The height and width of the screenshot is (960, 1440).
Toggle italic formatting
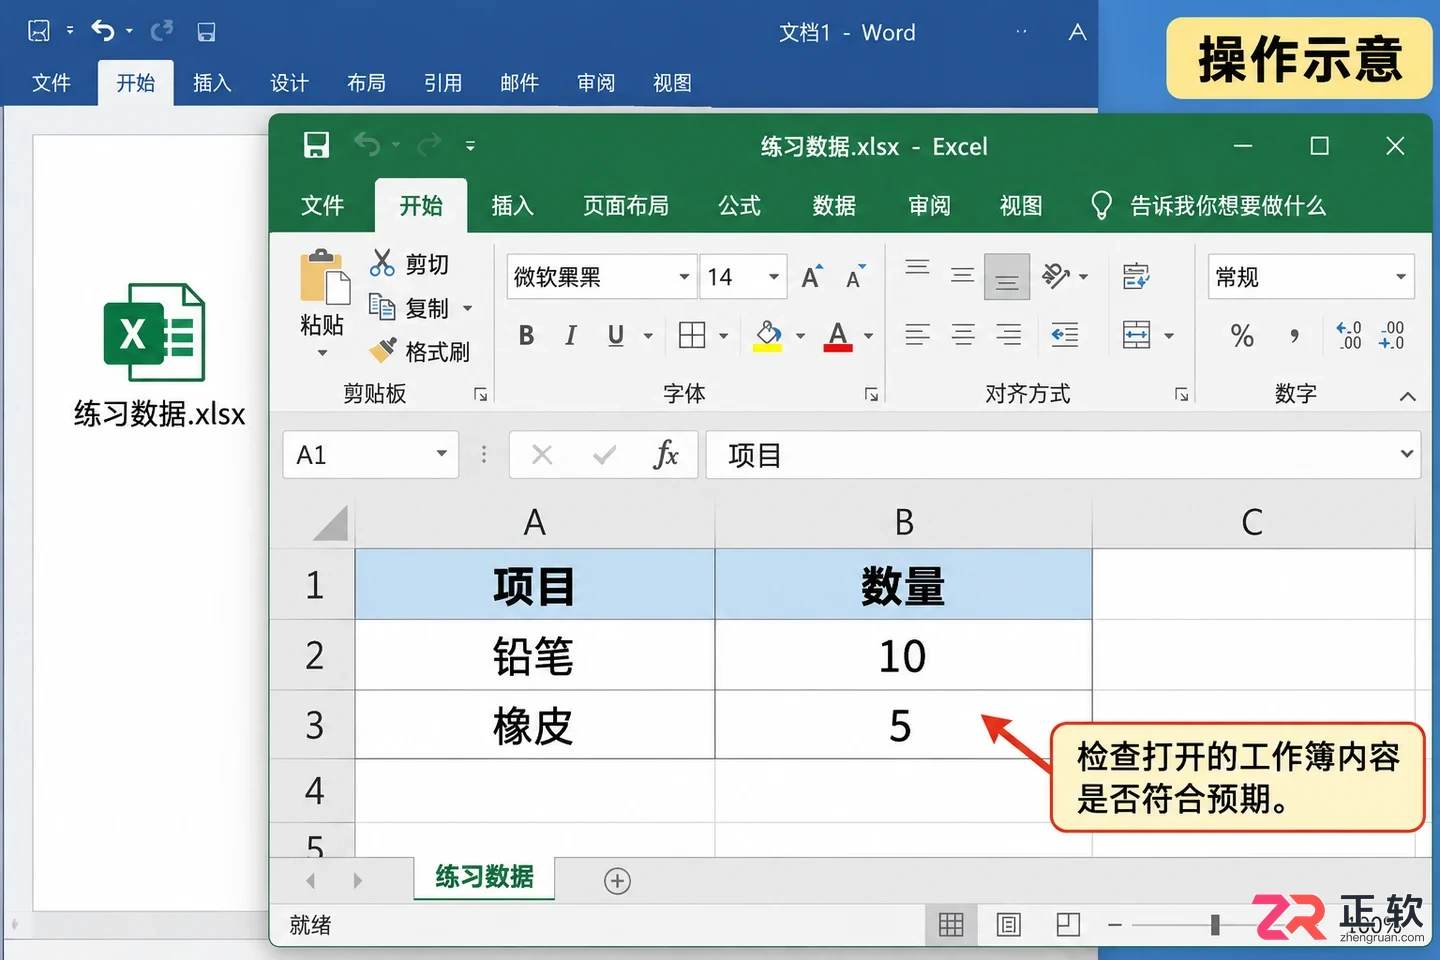[x=570, y=336]
